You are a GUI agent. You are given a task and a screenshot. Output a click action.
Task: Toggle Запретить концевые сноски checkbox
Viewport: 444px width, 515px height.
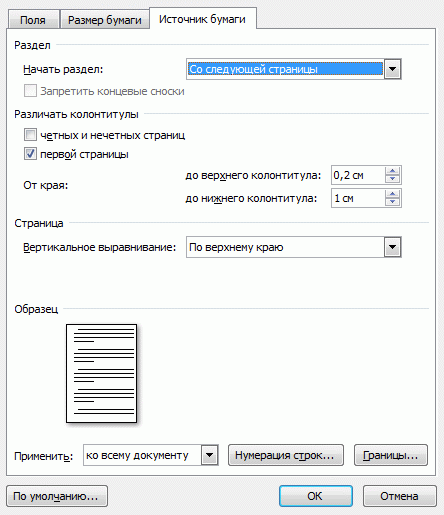click(x=30, y=91)
